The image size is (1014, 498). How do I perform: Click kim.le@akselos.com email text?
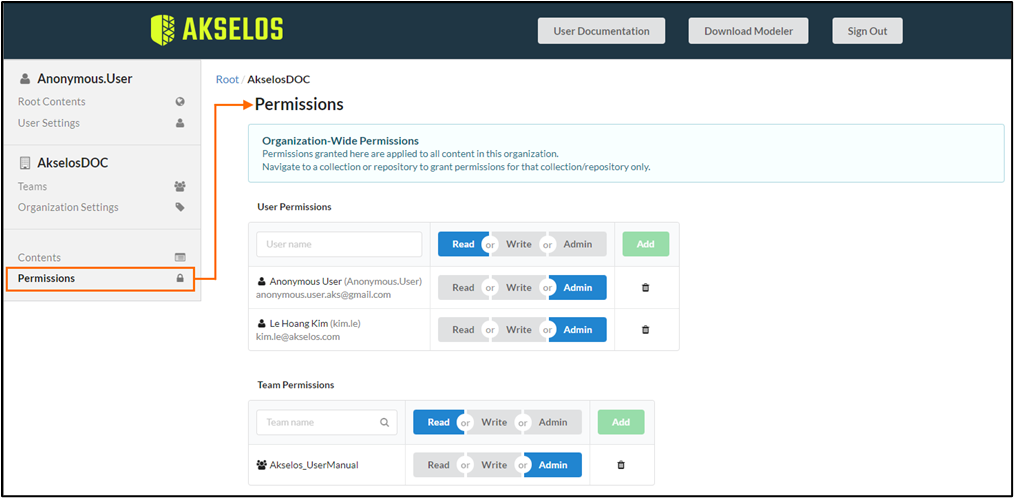298,337
